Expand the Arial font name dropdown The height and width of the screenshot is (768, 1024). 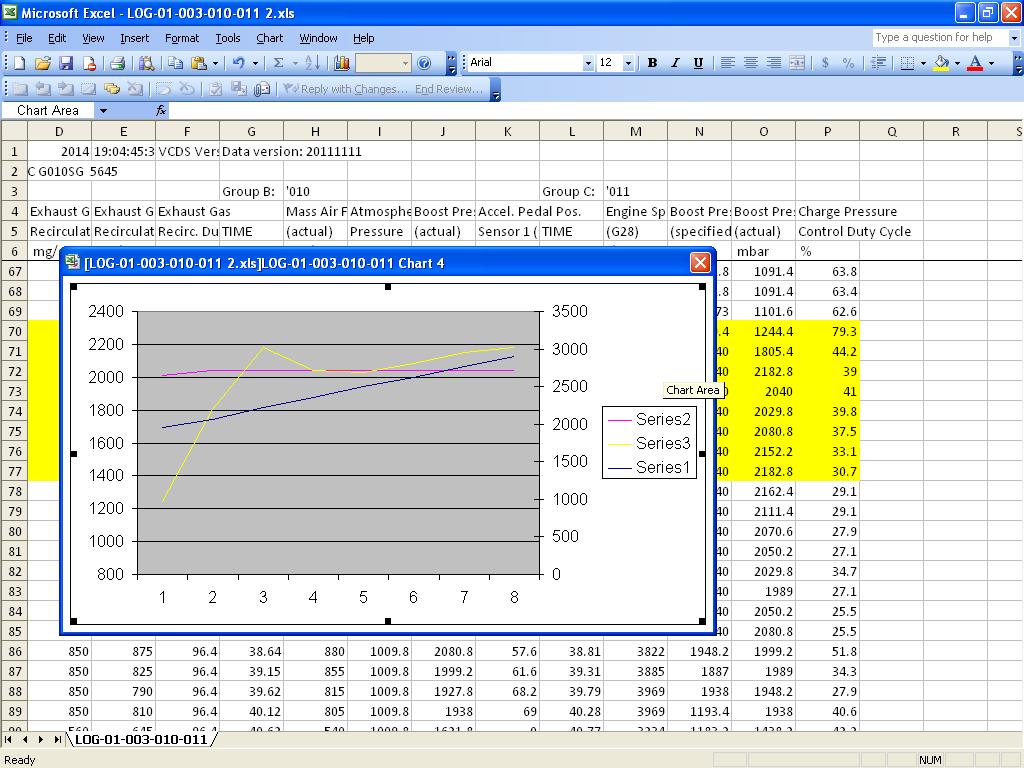click(588, 63)
